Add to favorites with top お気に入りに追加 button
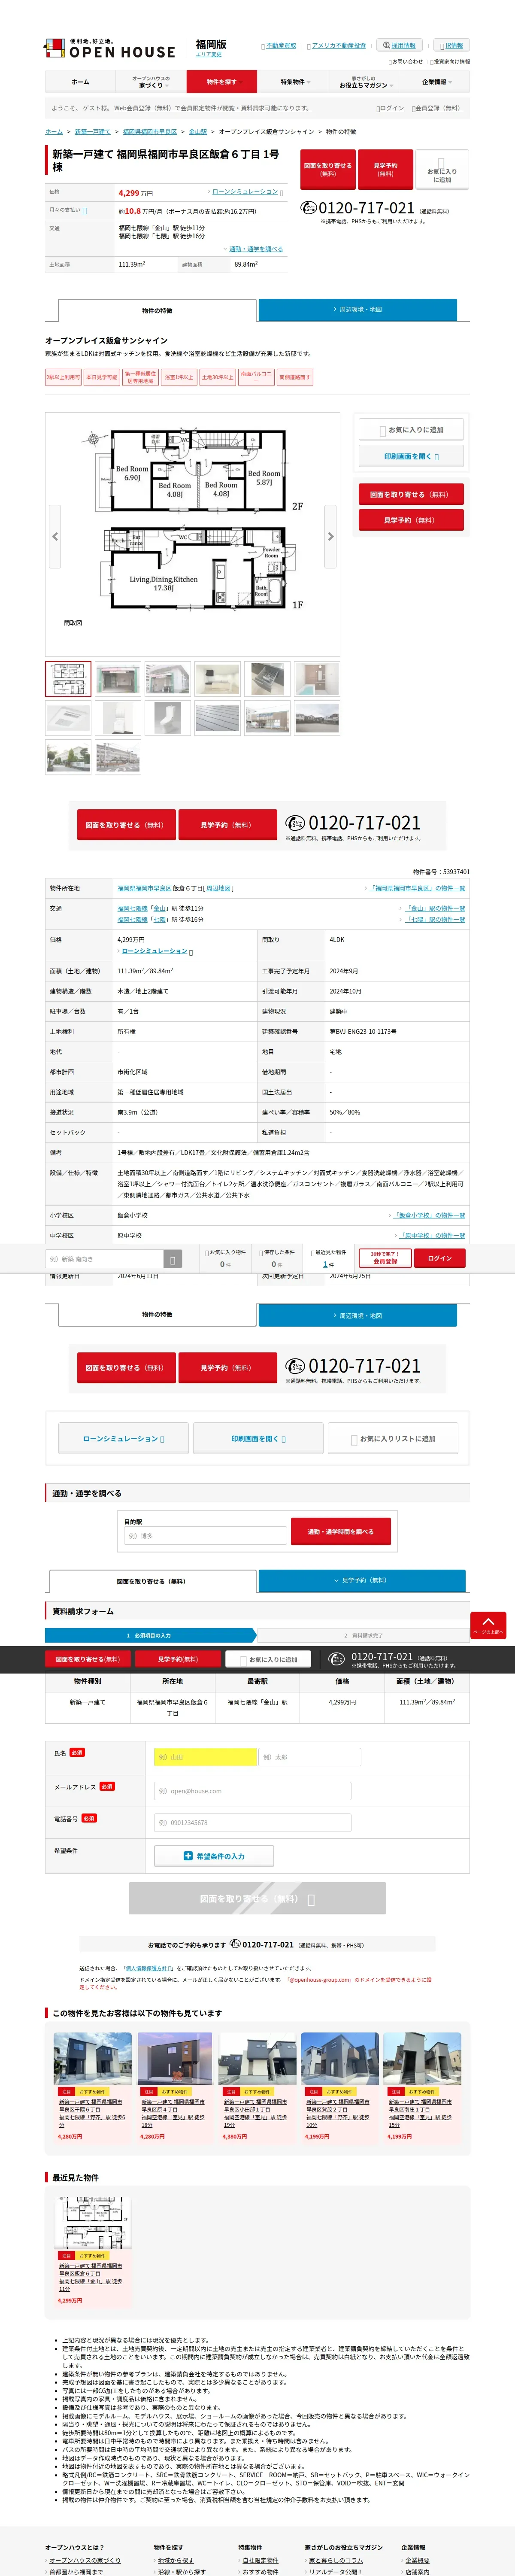The image size is (515, 2576). (442, 170)
